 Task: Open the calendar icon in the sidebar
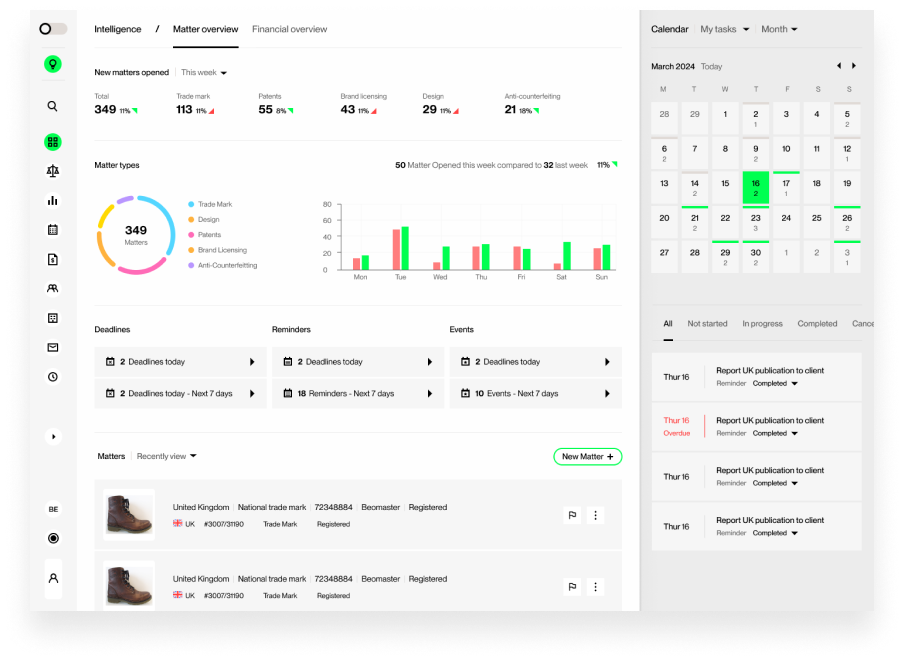[53, 229]
